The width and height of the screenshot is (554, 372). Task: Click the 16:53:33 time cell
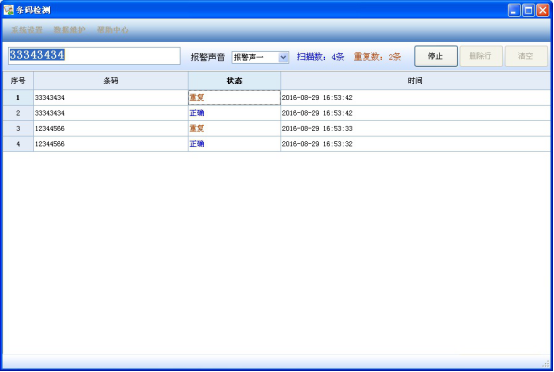pos(415,129)
